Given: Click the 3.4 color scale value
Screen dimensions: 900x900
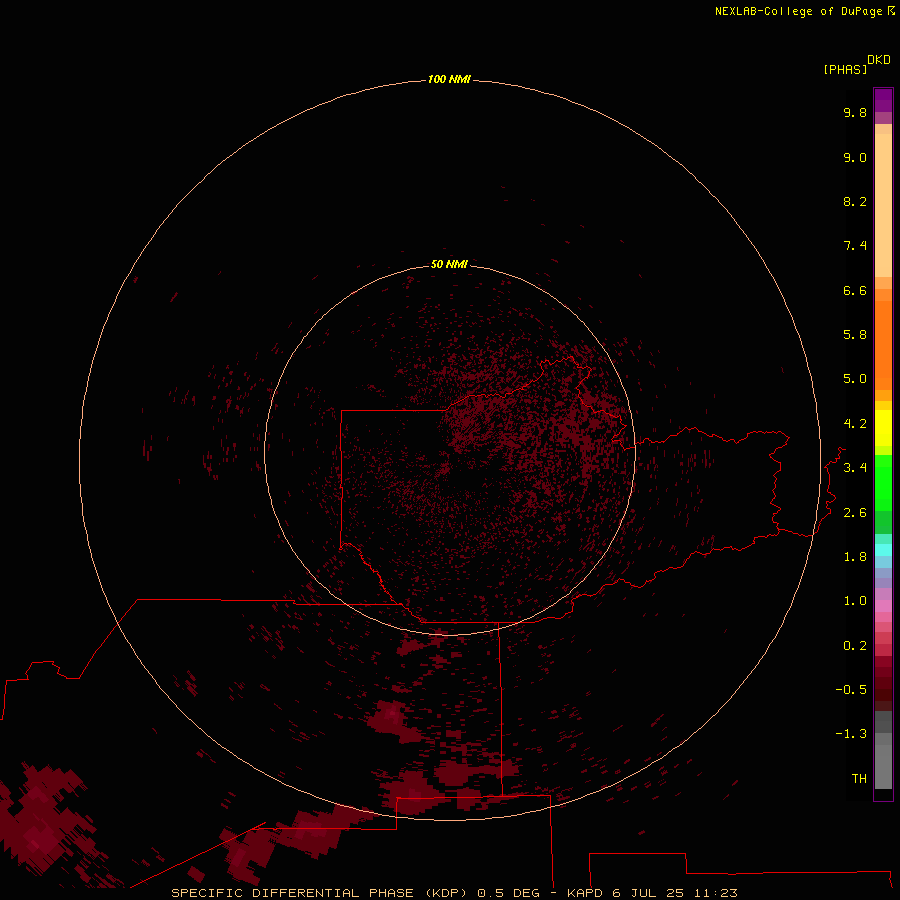Looking at the screenshot, I should 855,468.
